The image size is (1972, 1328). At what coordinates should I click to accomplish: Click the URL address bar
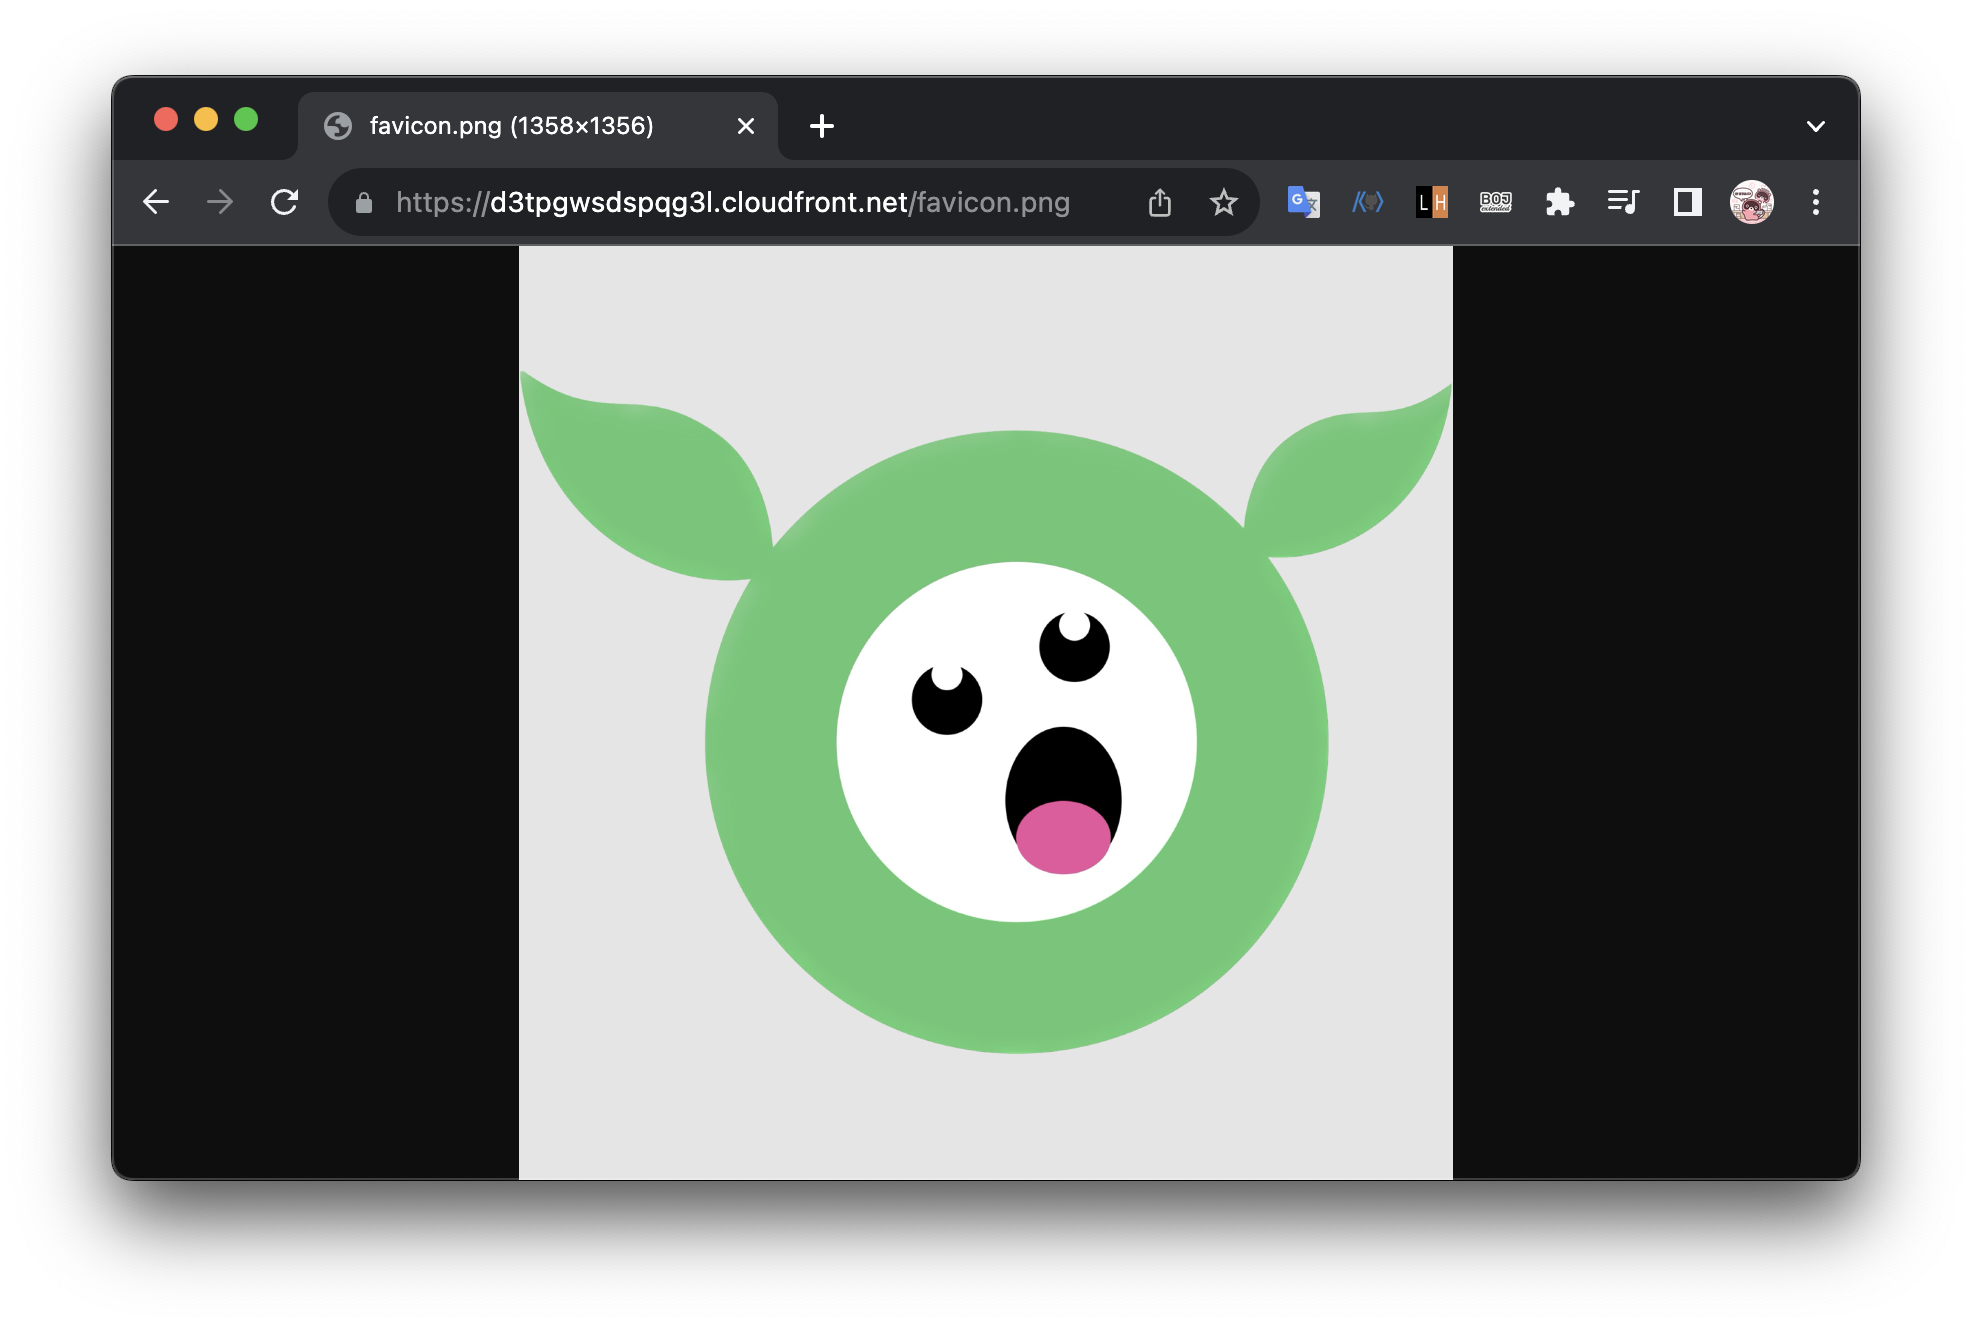tap(732, 202)
